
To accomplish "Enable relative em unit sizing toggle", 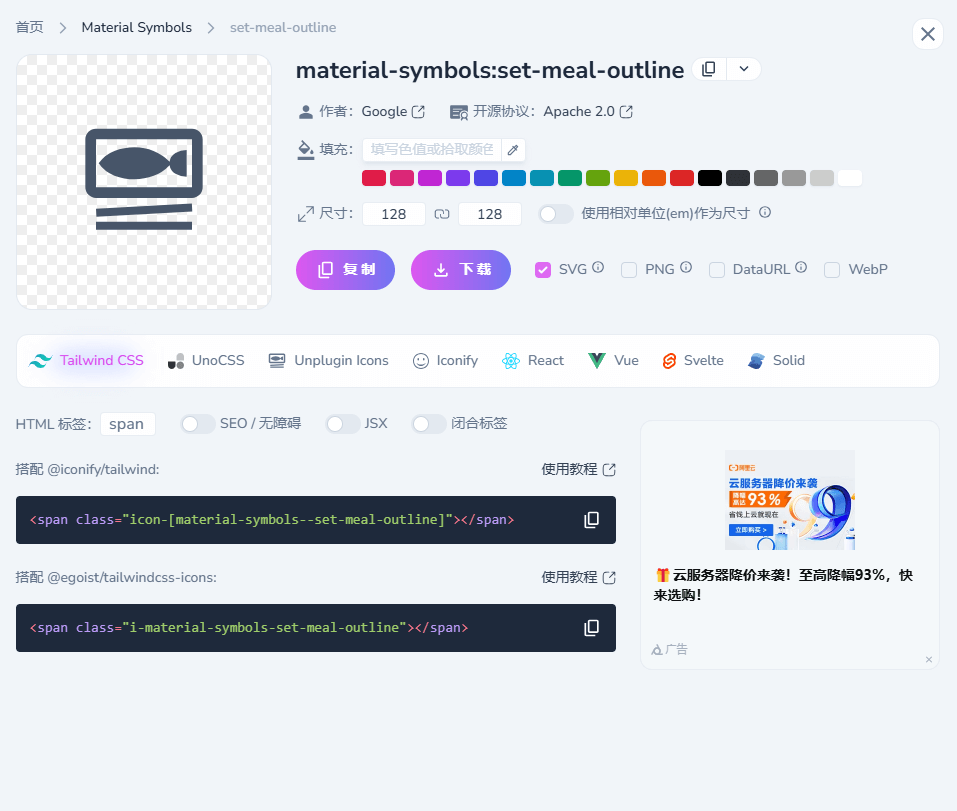I will [x=556, y=214].
